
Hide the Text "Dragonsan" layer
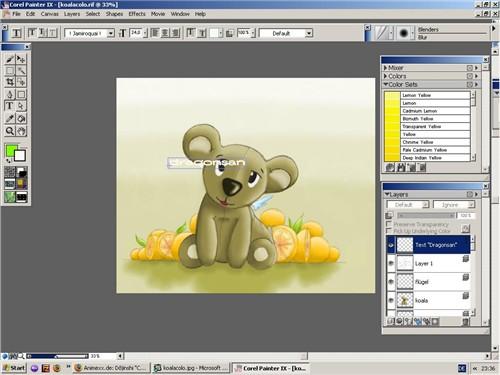coord(391,246)
